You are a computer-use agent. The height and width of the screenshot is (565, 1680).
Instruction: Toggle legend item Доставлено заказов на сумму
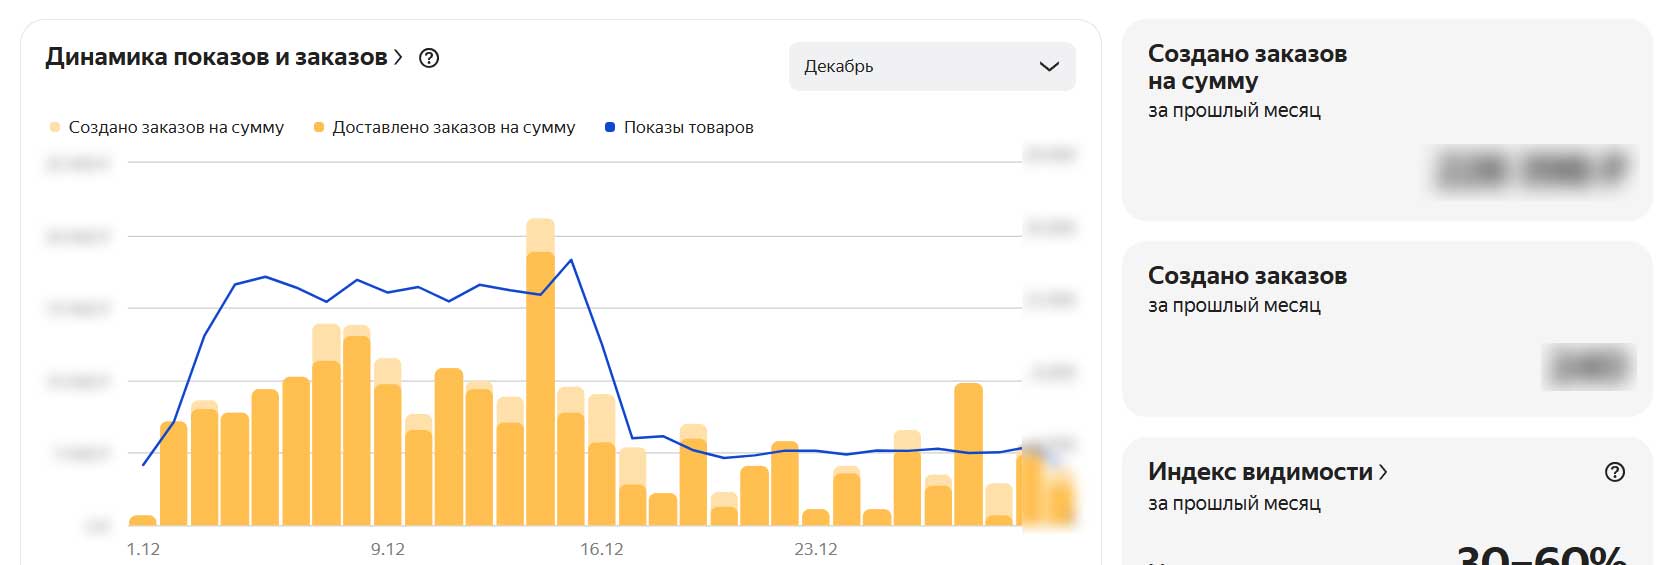(x=445, y=127)
